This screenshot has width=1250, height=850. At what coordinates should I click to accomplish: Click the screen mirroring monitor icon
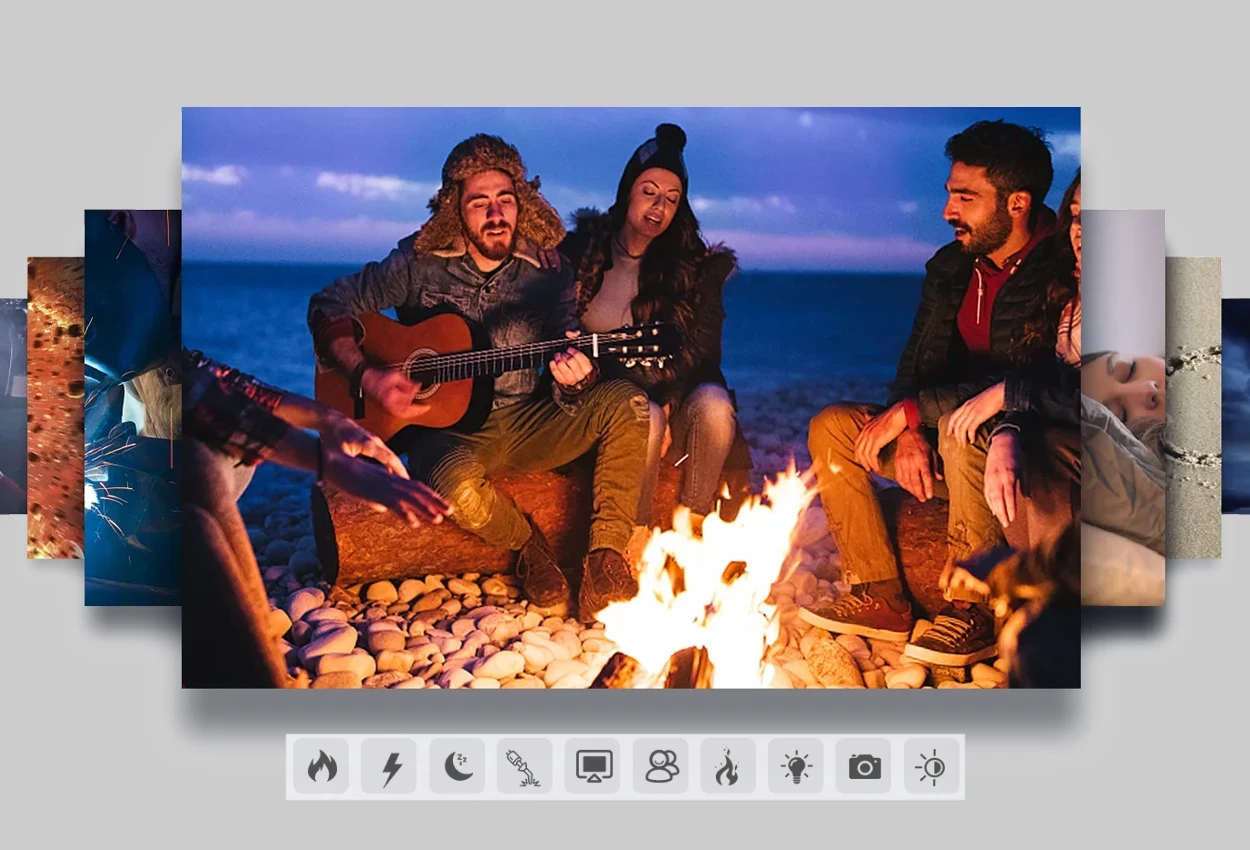pos(592,767)
